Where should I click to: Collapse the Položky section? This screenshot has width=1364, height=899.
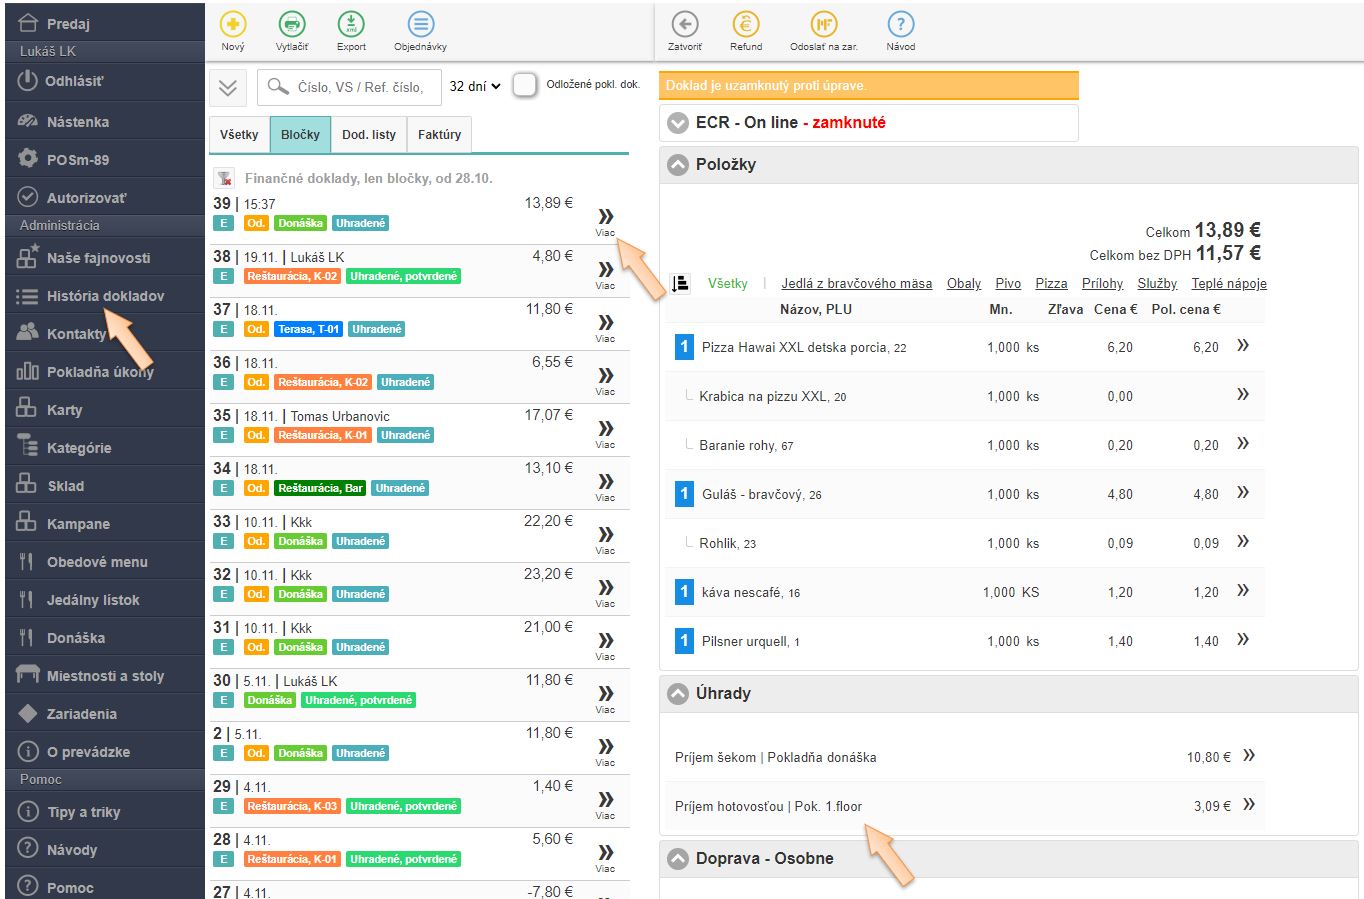click(x=678, y=165)
